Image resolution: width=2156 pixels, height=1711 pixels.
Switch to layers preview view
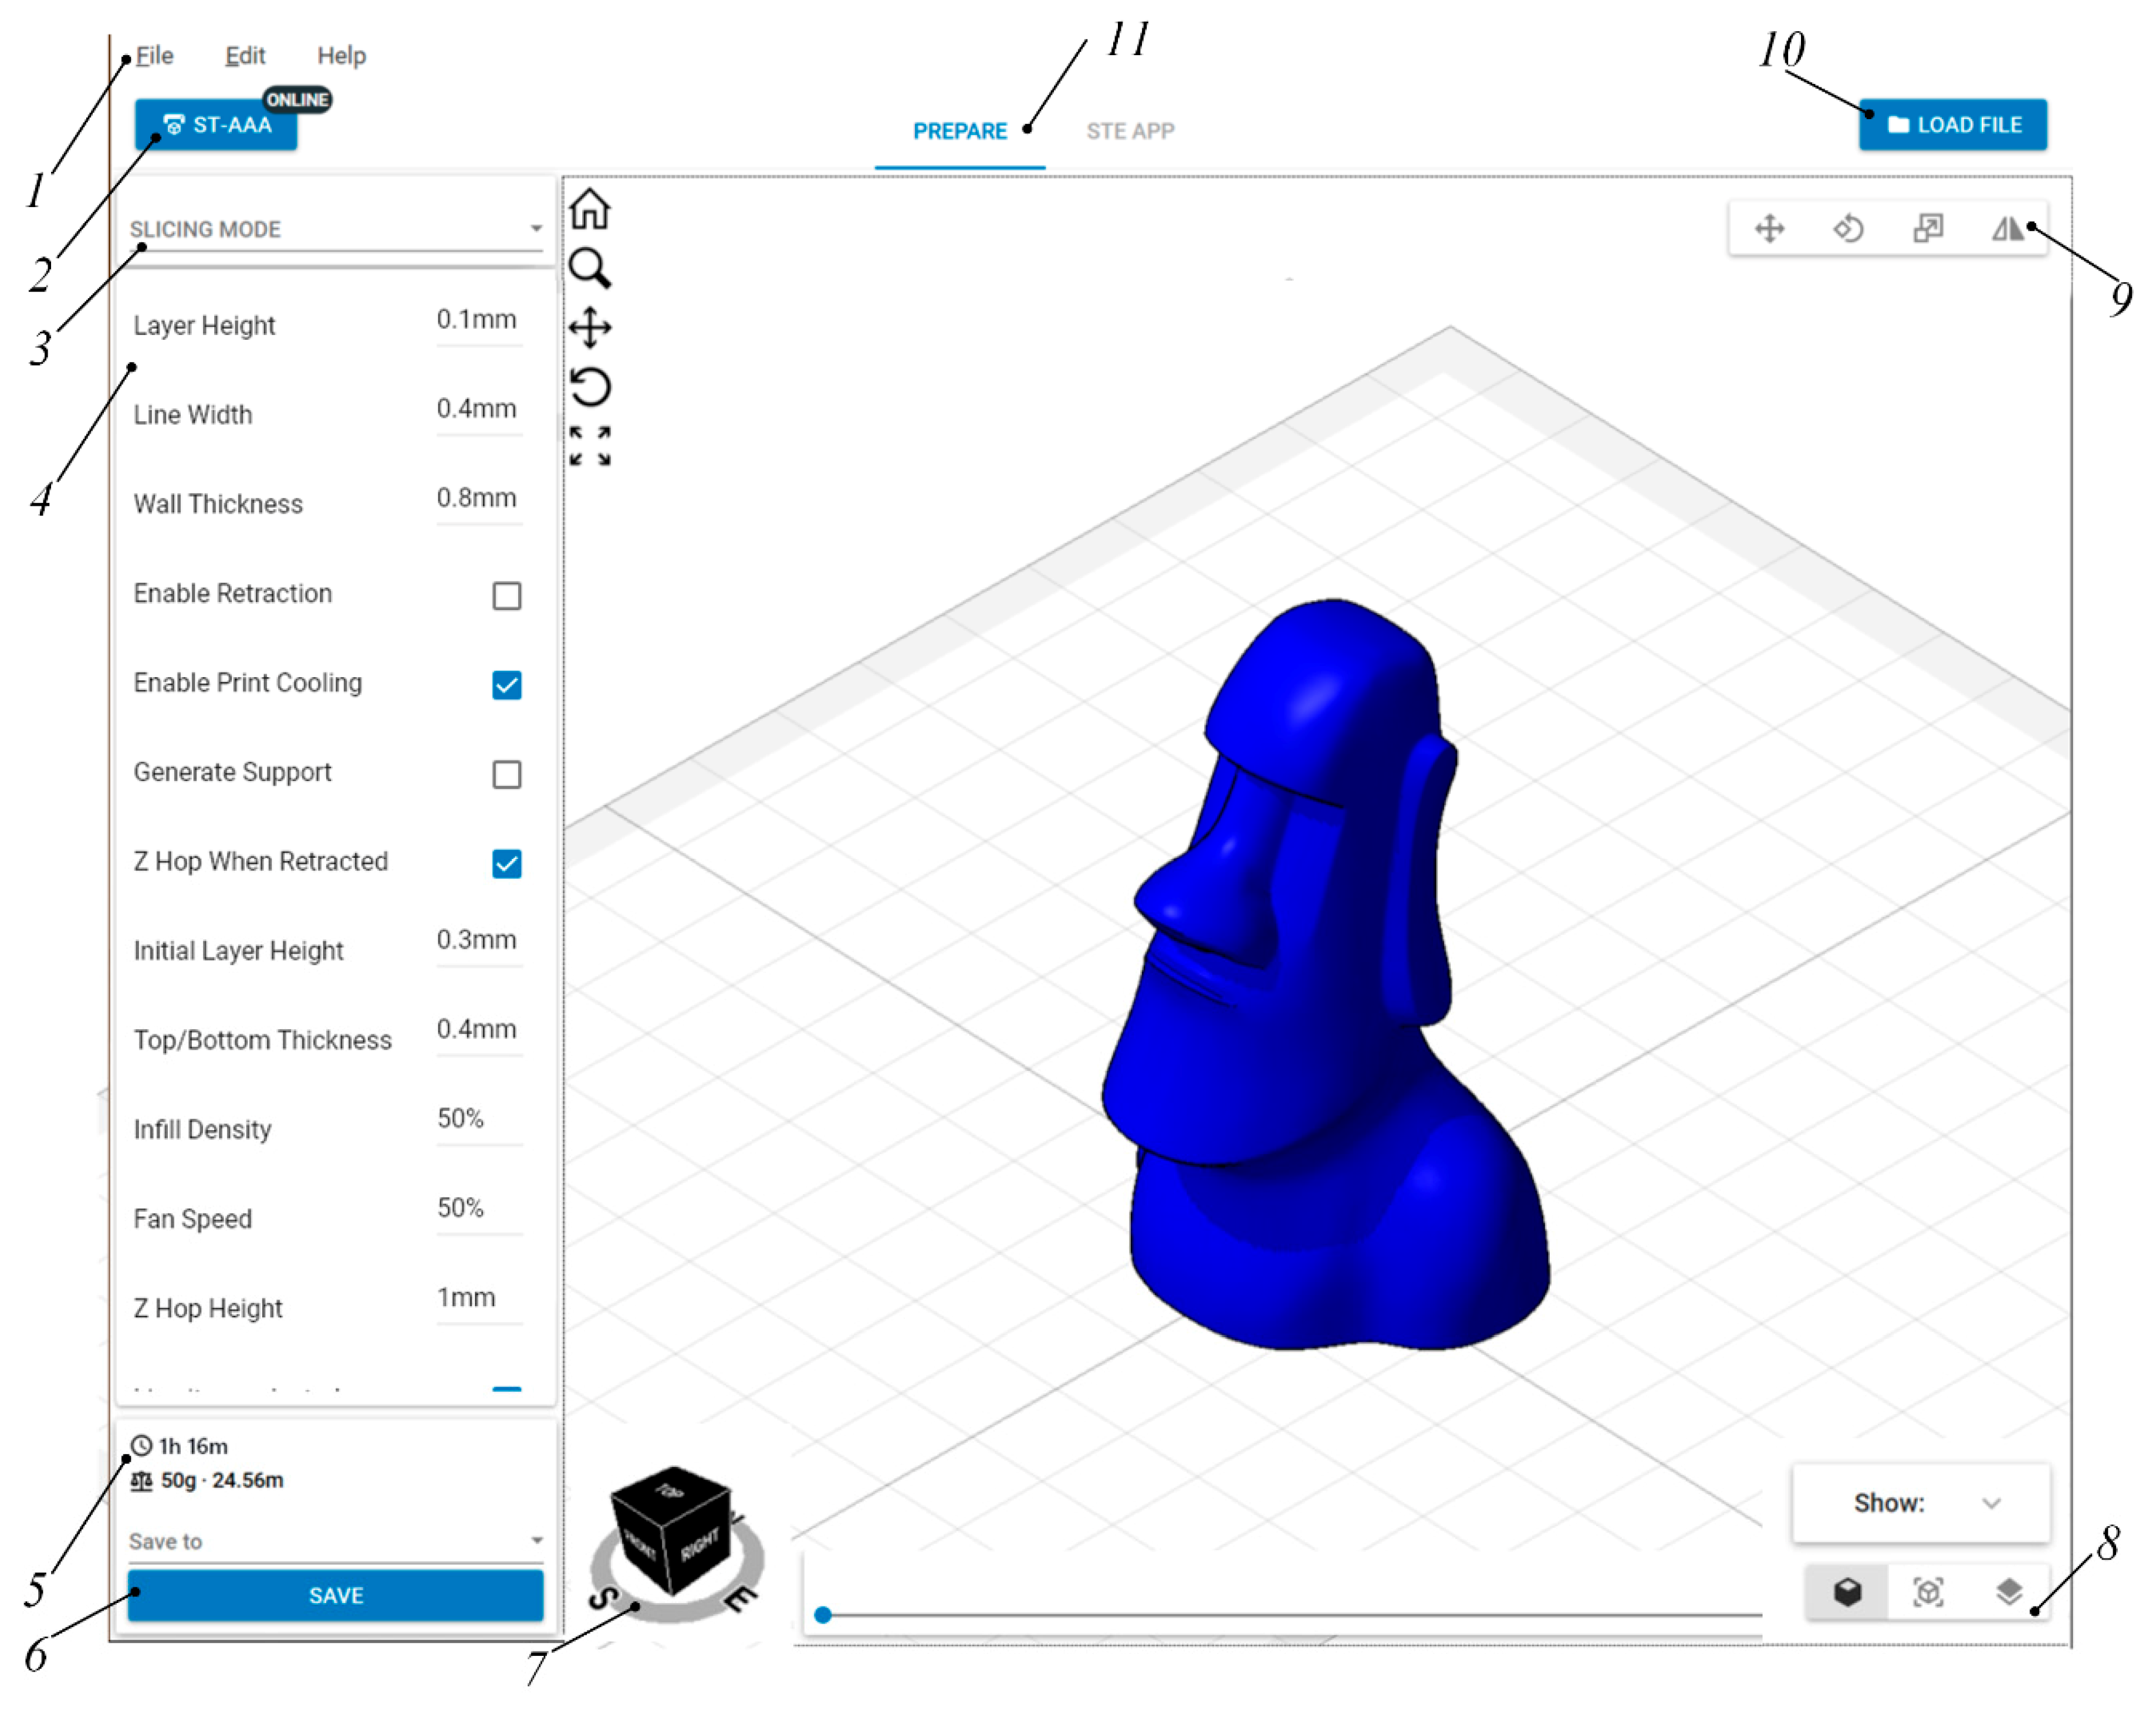[x=2008, y=1591]
